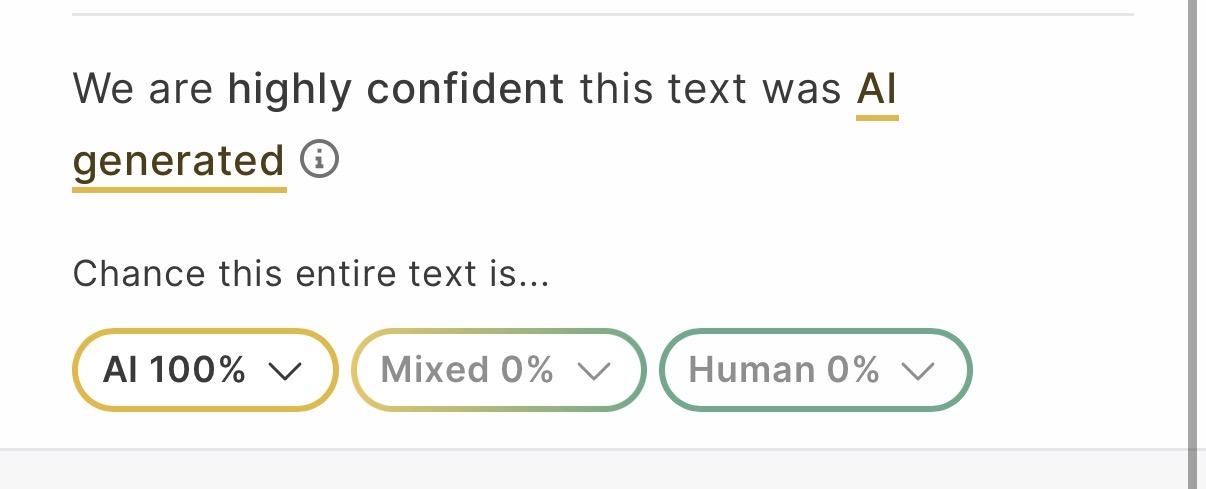
Task: Expand the Human 0% dropdown
Action: 815,370
